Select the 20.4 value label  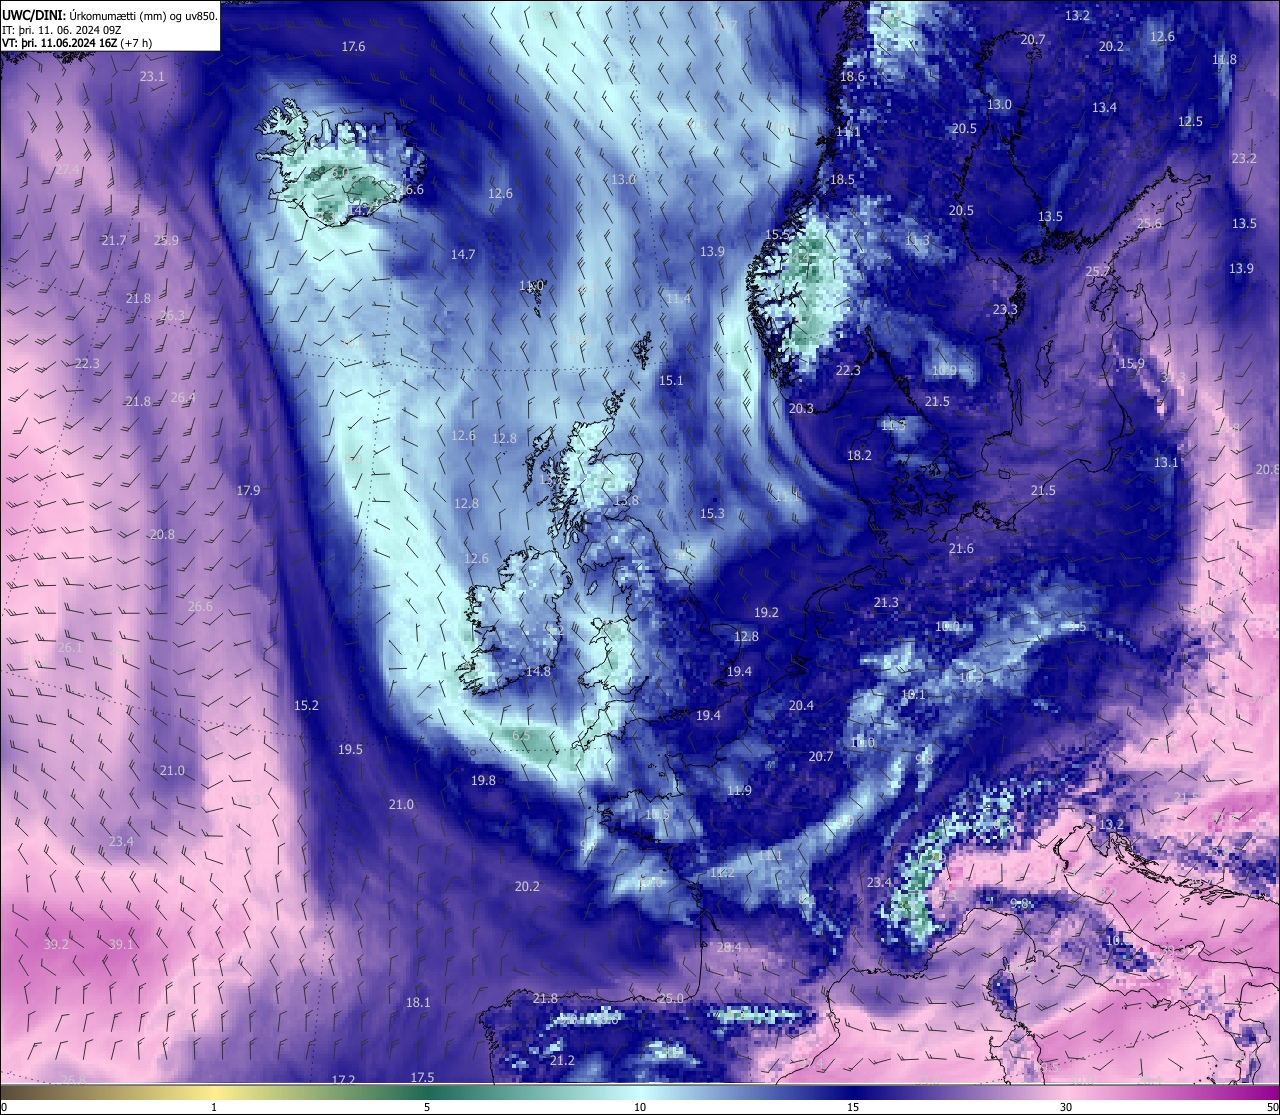click(x=801, y=706)
